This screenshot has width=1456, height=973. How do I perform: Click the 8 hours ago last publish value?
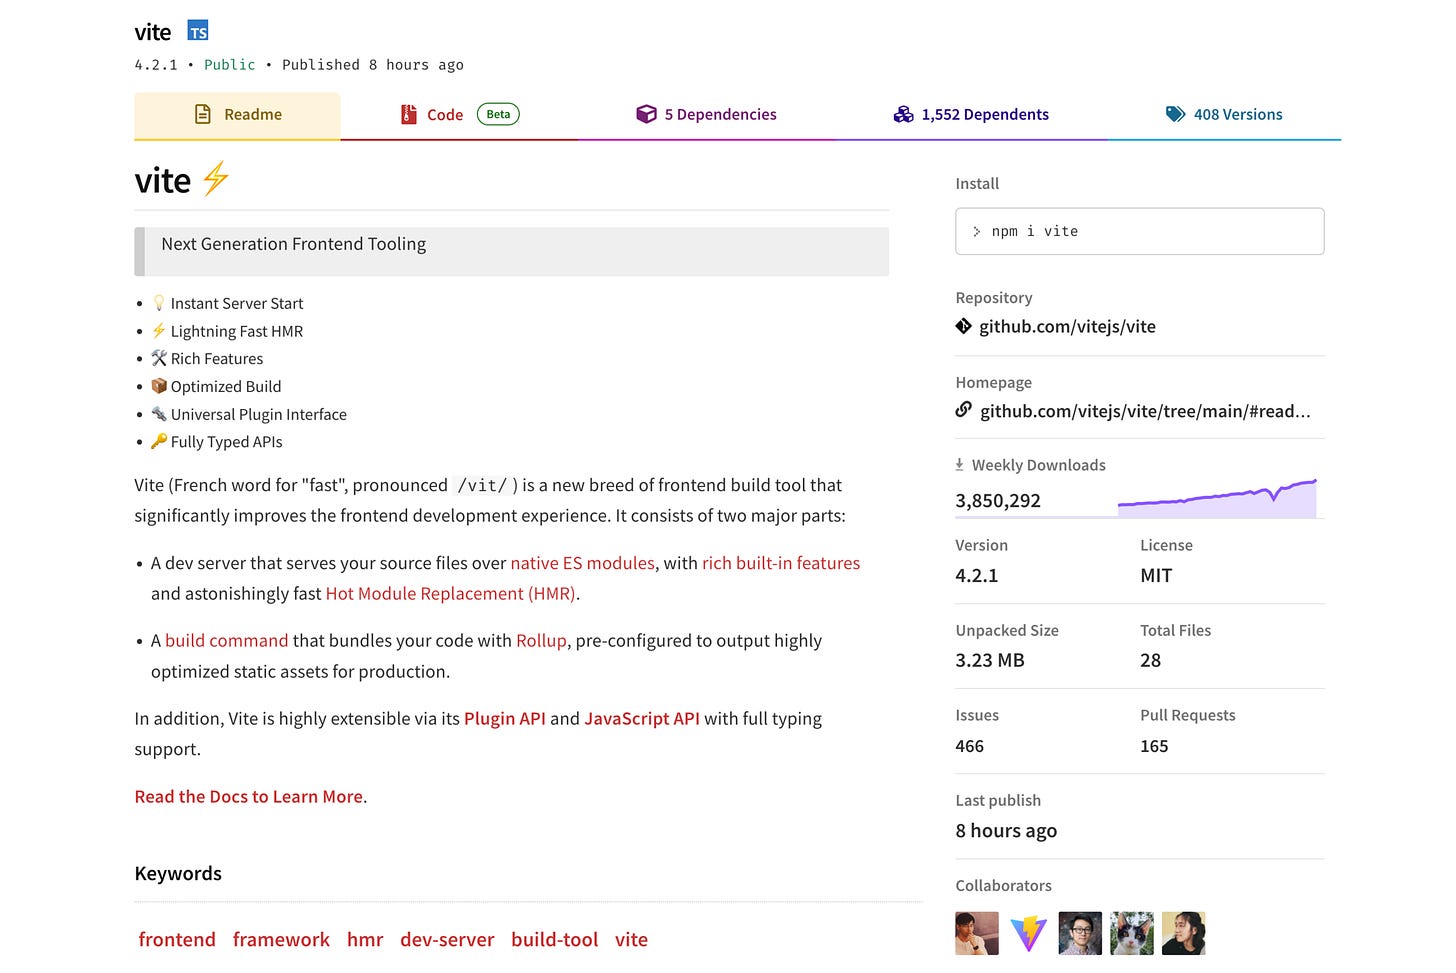point(1006,830)
